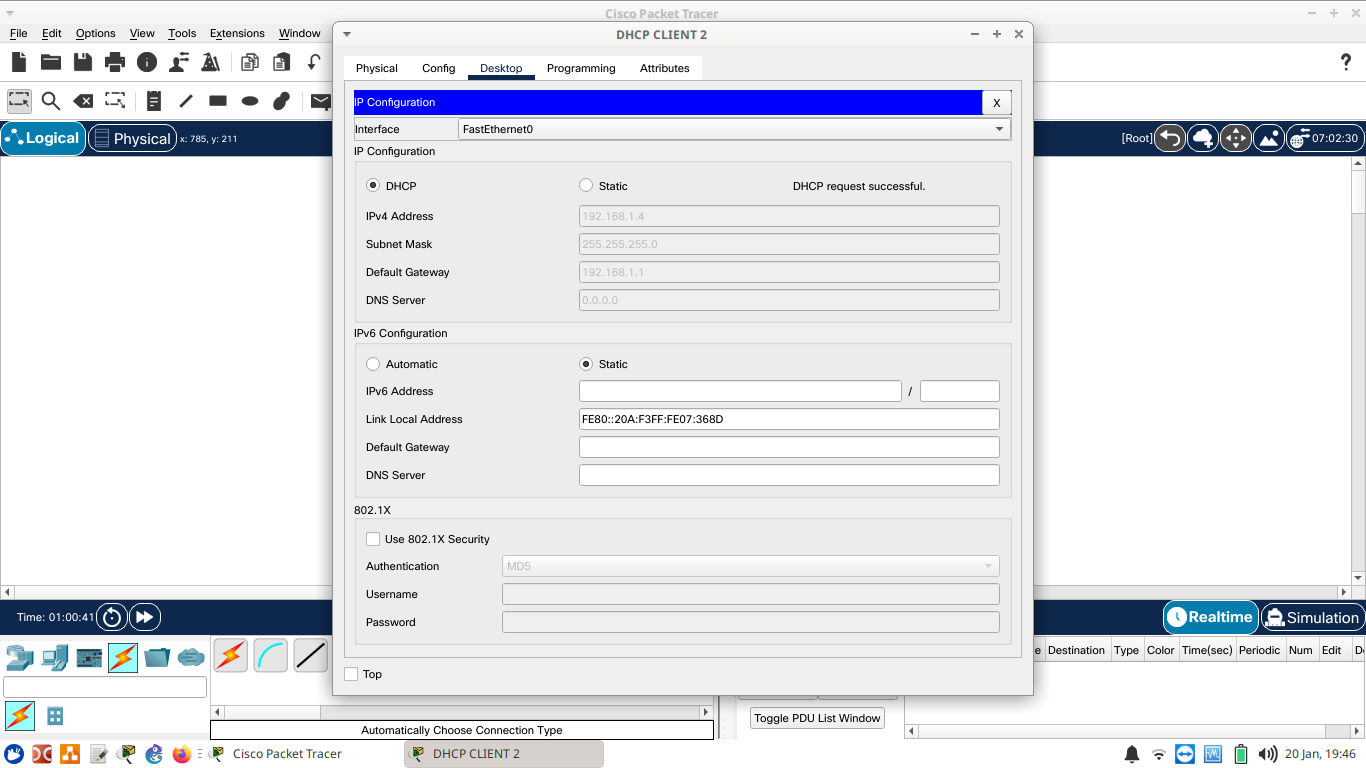This screenshot has width=1366, height=768.
Task: Switch to Logical workspace view
Action: [x=43, y=138]
